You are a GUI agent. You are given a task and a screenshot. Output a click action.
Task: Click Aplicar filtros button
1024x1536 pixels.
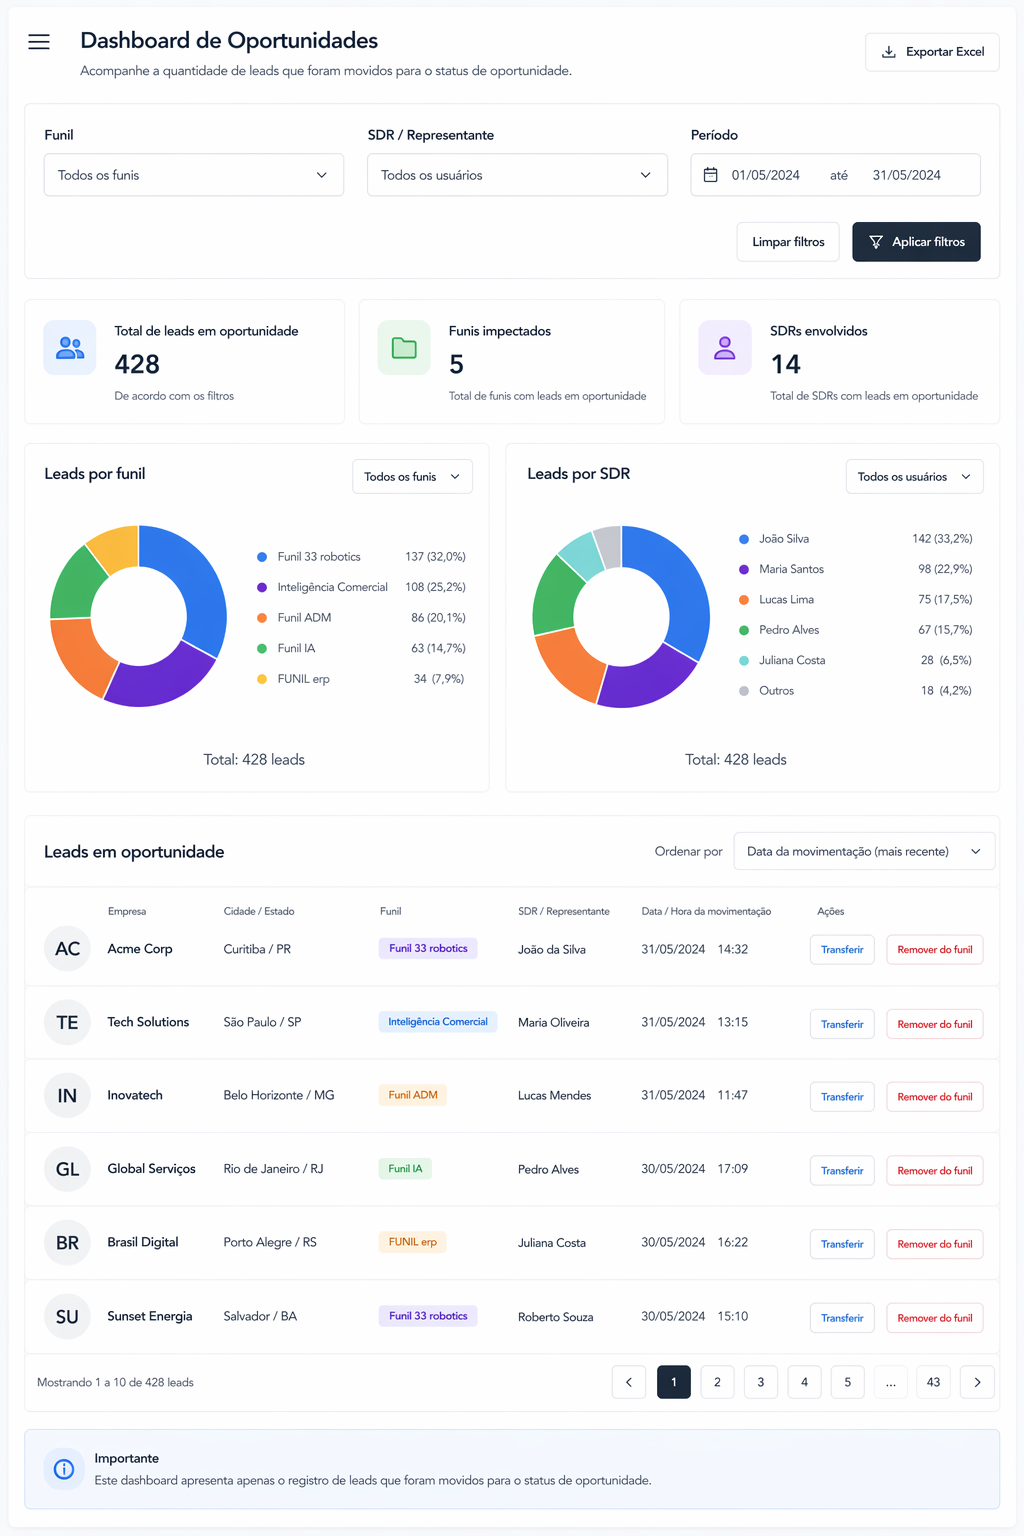[916, 242]
